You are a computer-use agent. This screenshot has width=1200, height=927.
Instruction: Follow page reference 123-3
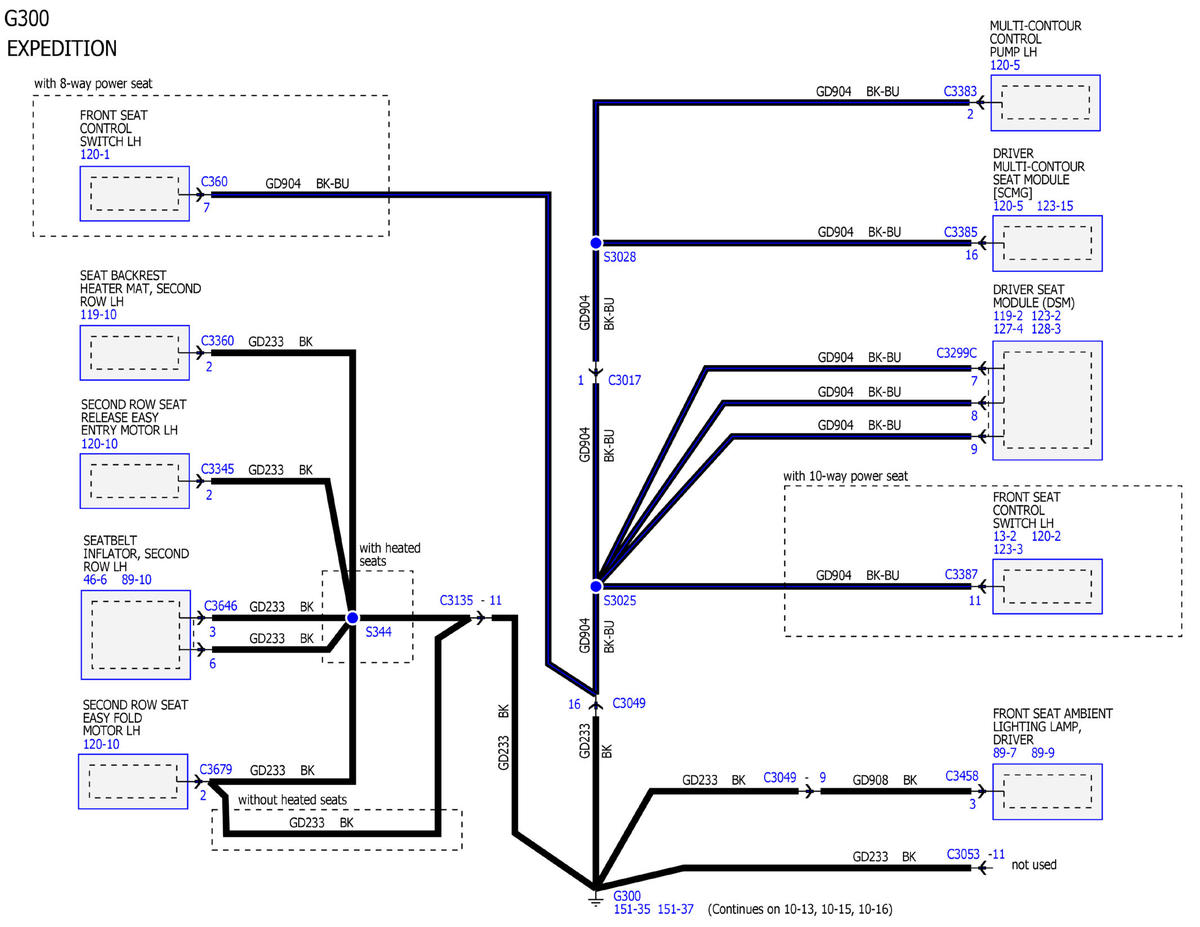coord(1008,549)
